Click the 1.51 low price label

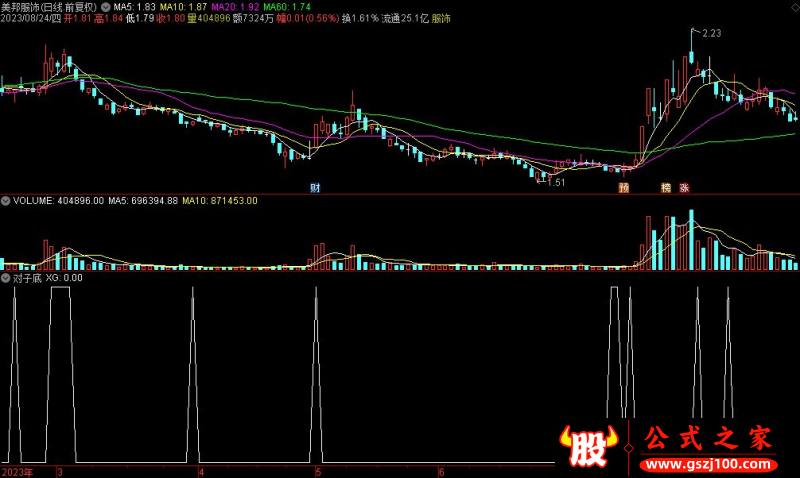pos(556,182)
